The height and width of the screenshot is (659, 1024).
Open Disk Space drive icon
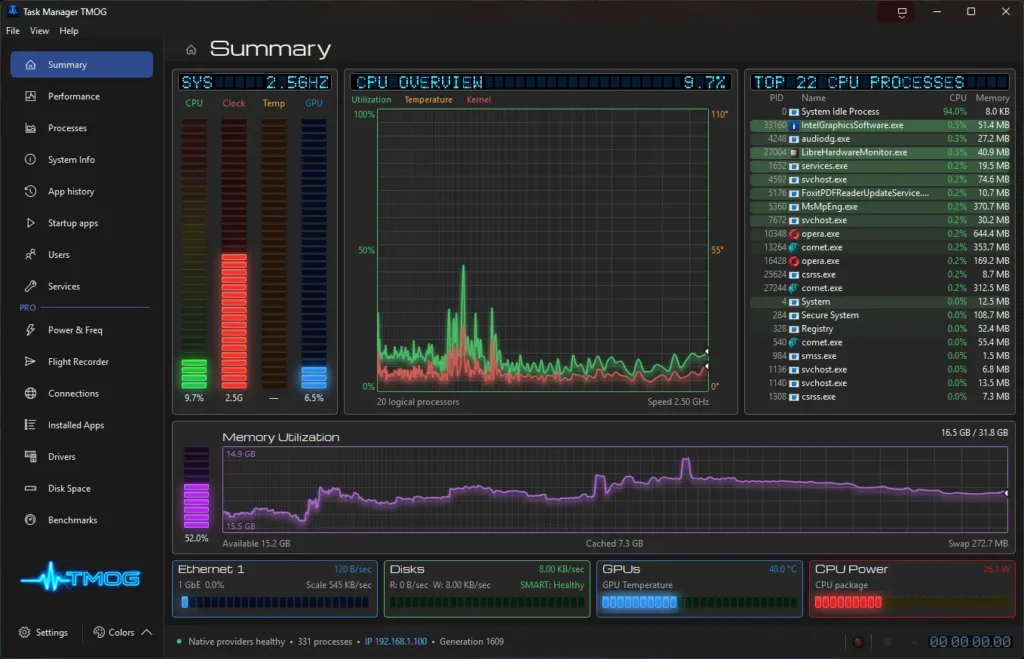coord(30,488)
